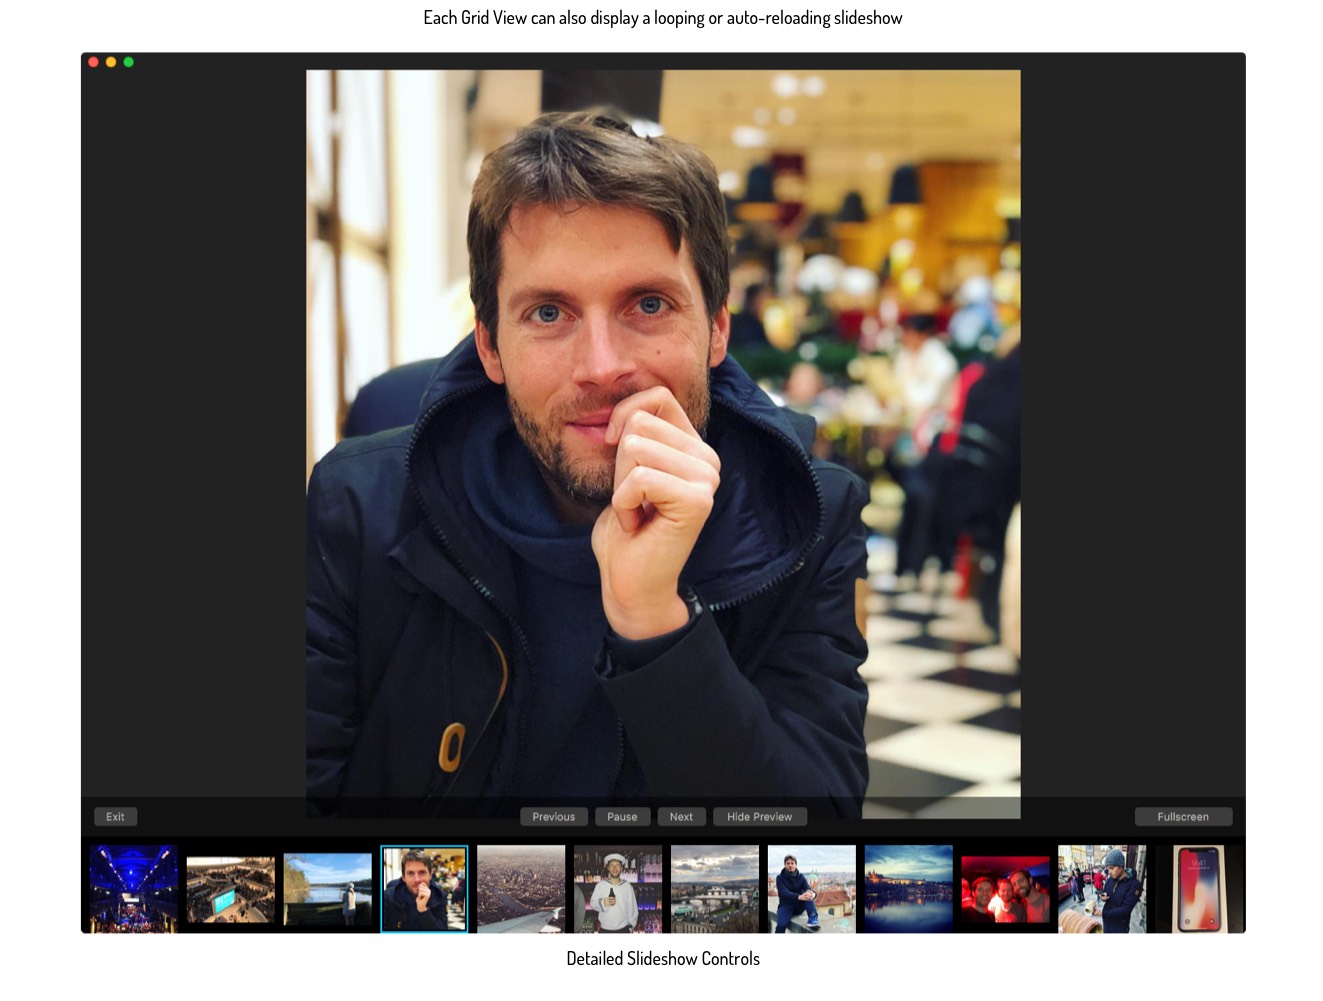The height and width of the screenshot is (1001, 1323).
Task: Click the highlighted portrait thumbnail
Action: [x=424, y=889]
